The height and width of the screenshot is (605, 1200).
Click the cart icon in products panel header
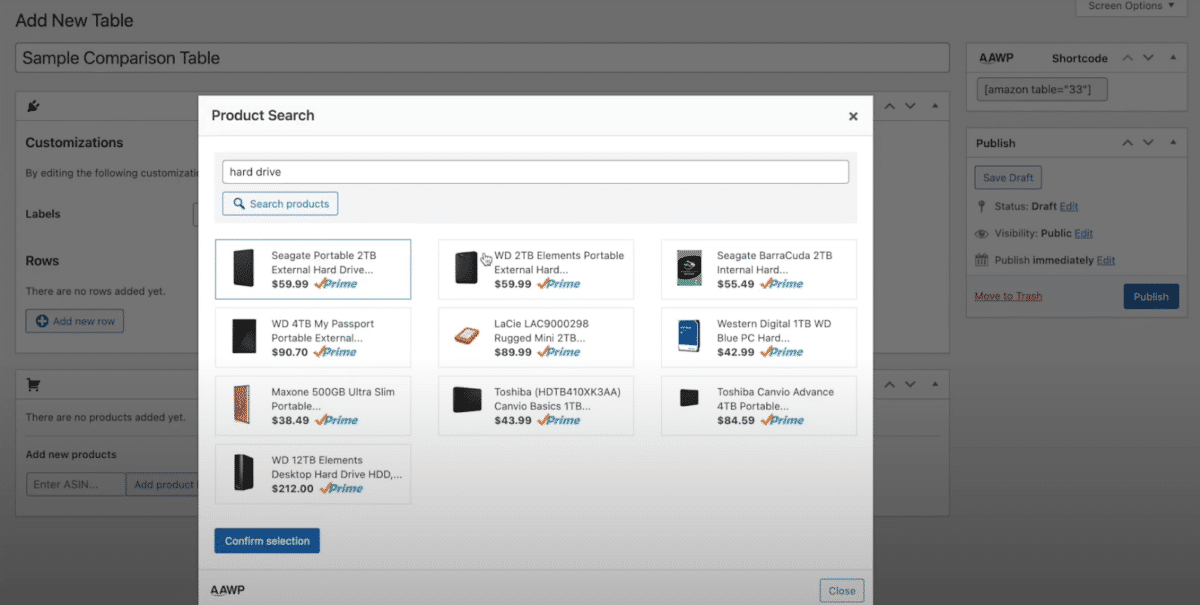click(x=33, y=384)
